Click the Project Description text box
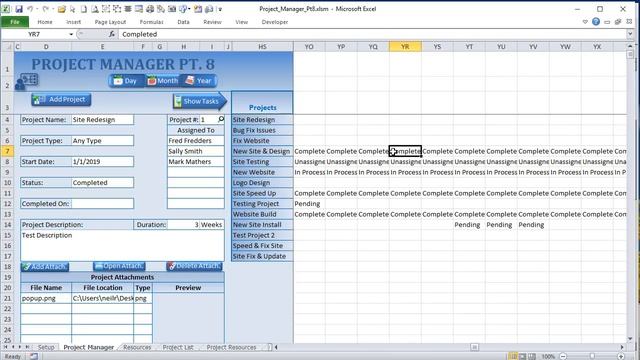The width and height of the screenshot is (640, 360). click(122, 245)
